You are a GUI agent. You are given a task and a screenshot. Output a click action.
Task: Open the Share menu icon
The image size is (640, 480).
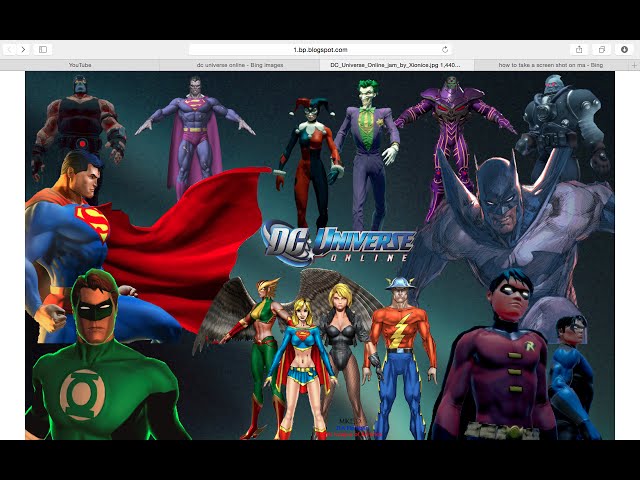pyautogui.click(x=579, y=50)
